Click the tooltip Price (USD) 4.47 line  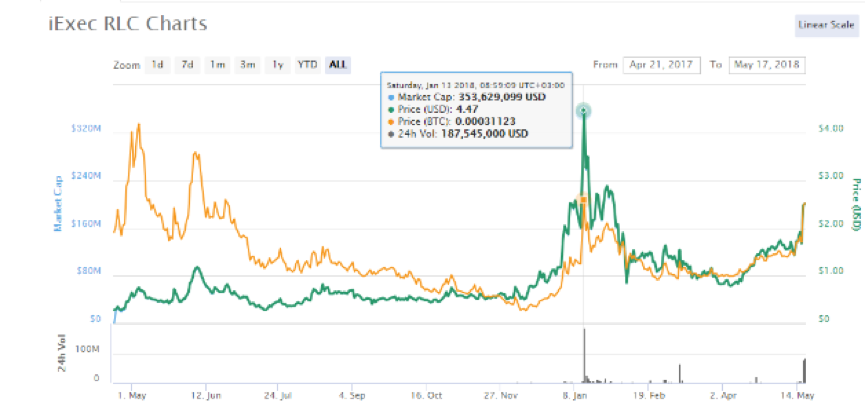pos(432,109)
